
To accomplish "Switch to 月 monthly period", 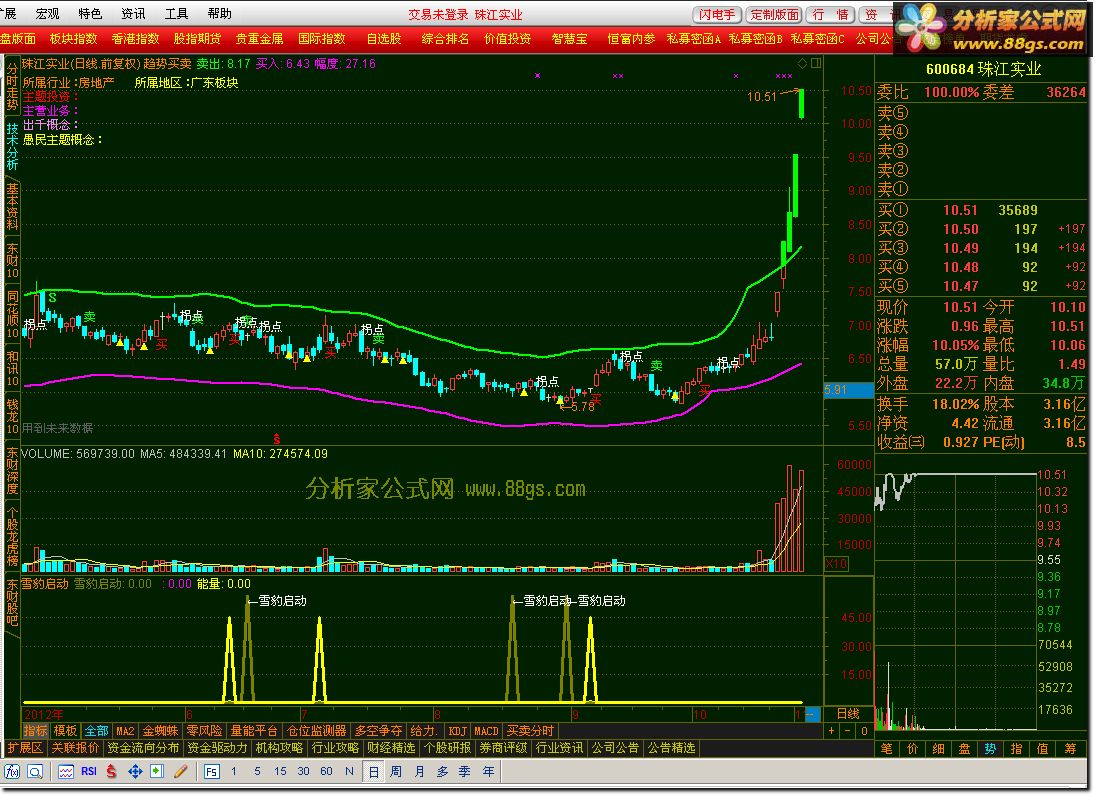I will point(419,771).
